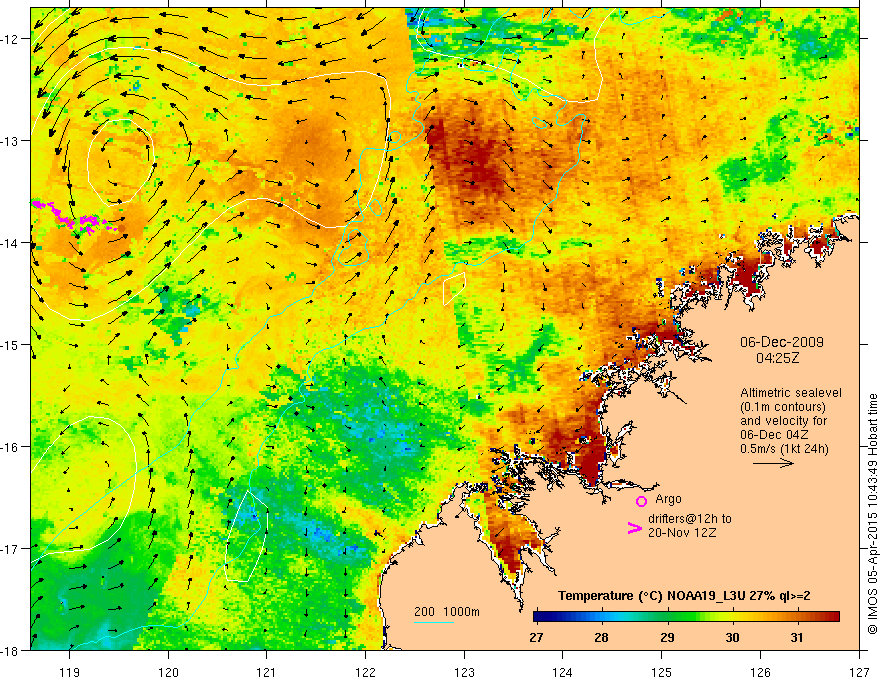Click the latitude axis label -16

click(10, 447)
